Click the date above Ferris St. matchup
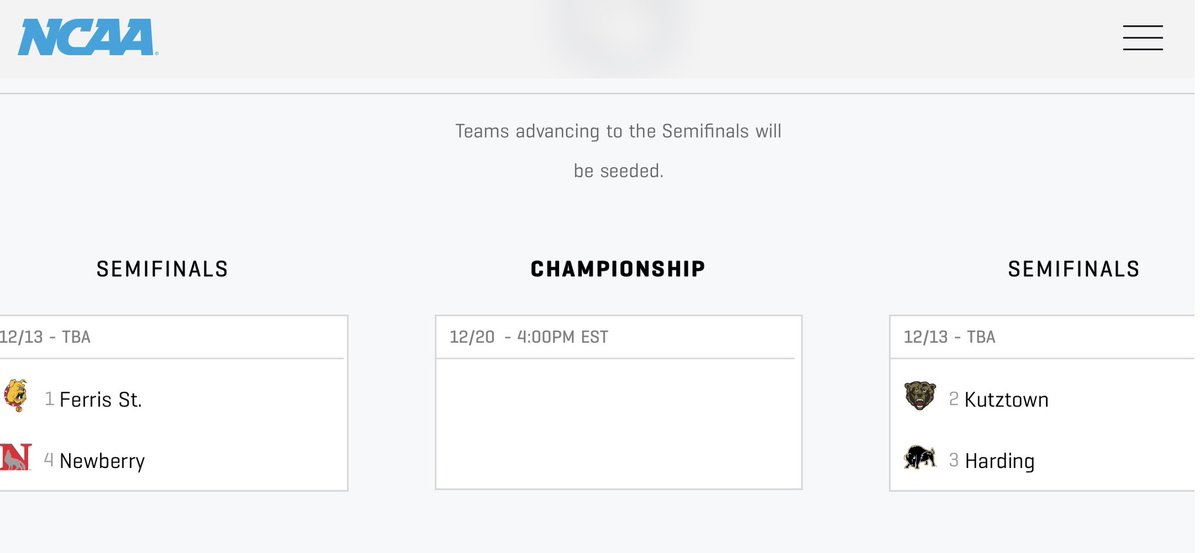 [45, 337]
